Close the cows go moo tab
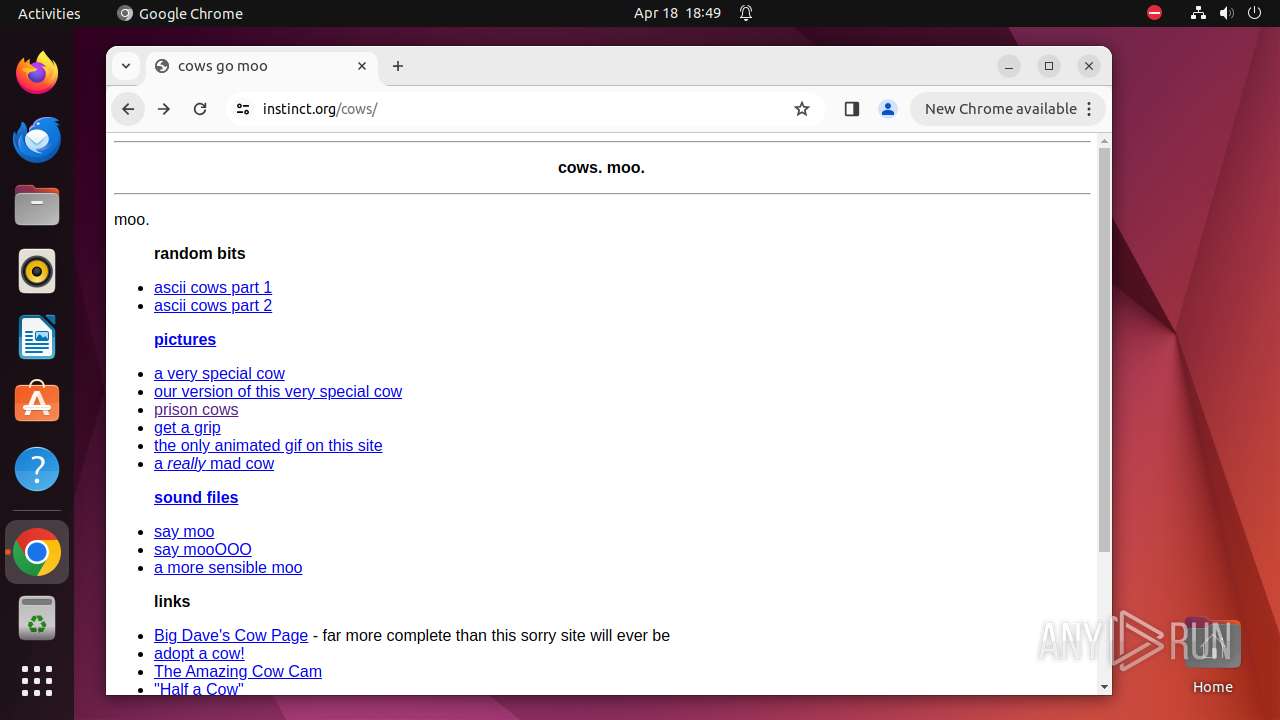This screenshot has height=720, width=1280. pos(362,66)
